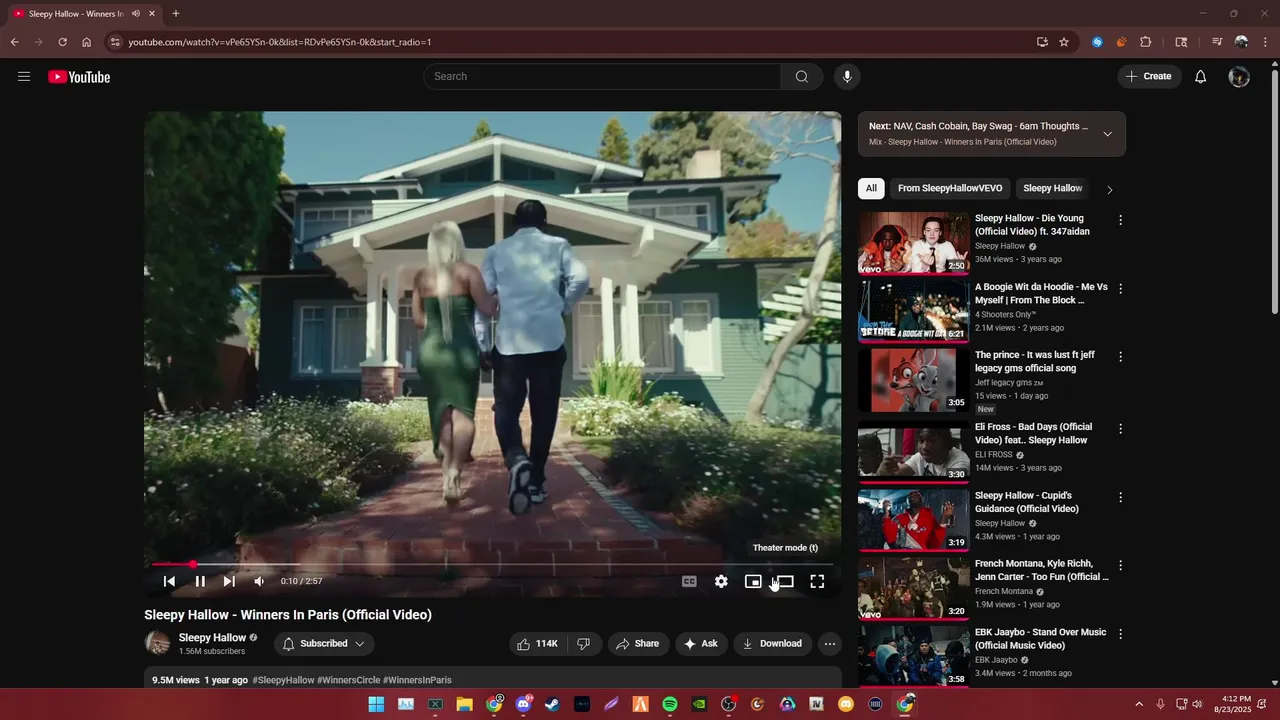Open the Chrome media controls icon
This screenshot has height=720, width=1280.
(1217, 42)
